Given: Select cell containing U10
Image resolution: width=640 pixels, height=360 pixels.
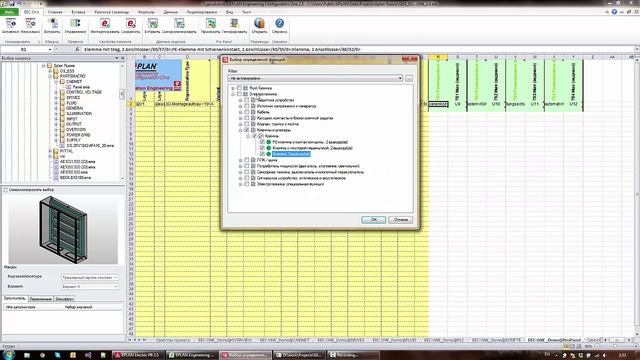Looking at the screenshot, I should pos(496,104).
